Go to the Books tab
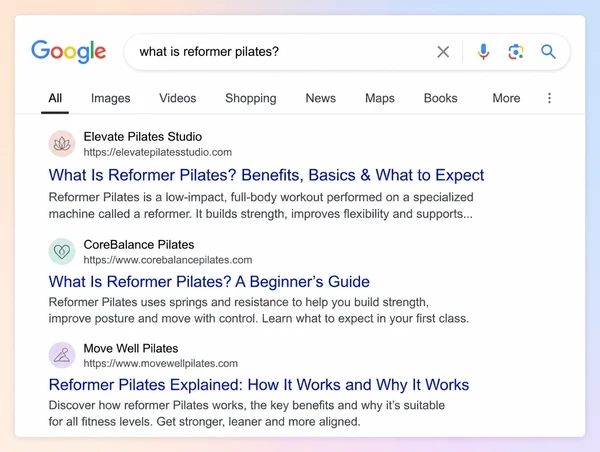This screenshot has width=600, height=452. (440, 98)
